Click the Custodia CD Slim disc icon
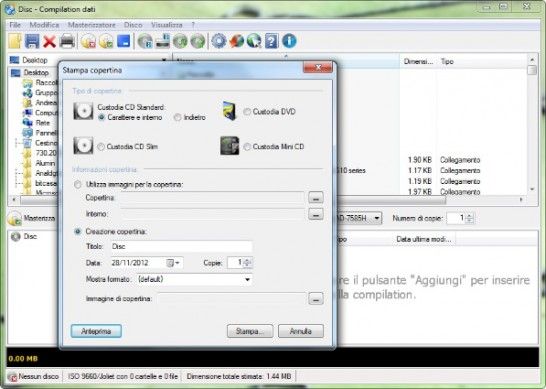546x389 pixels. pos(83,146)
